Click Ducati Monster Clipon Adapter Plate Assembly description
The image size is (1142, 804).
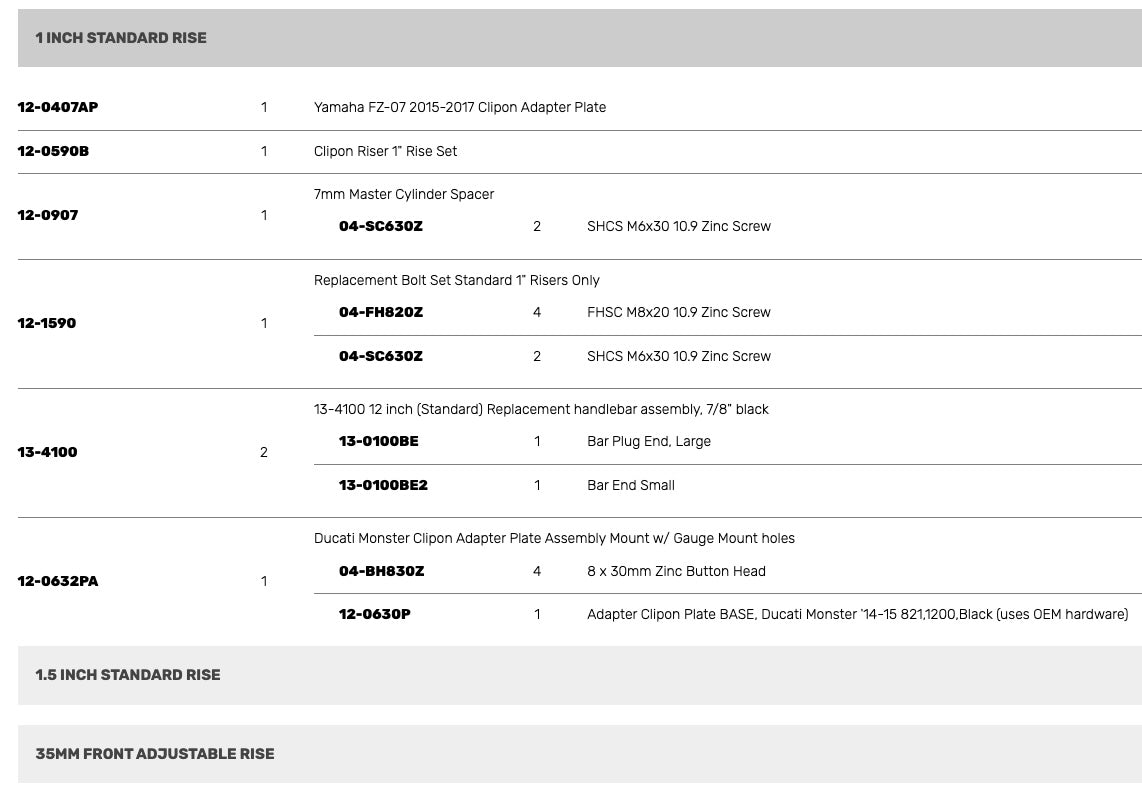[554, 538]
